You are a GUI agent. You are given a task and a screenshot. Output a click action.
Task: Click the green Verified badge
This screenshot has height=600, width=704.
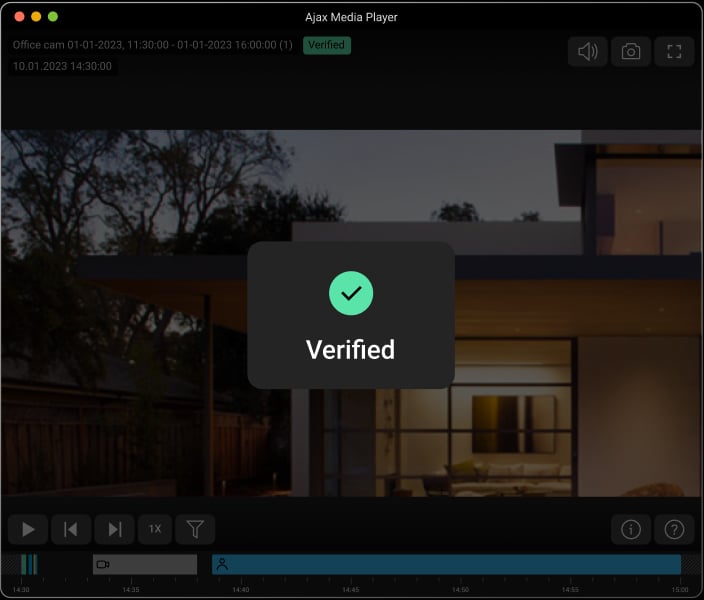pyautogui.click(x=326, y=45)
